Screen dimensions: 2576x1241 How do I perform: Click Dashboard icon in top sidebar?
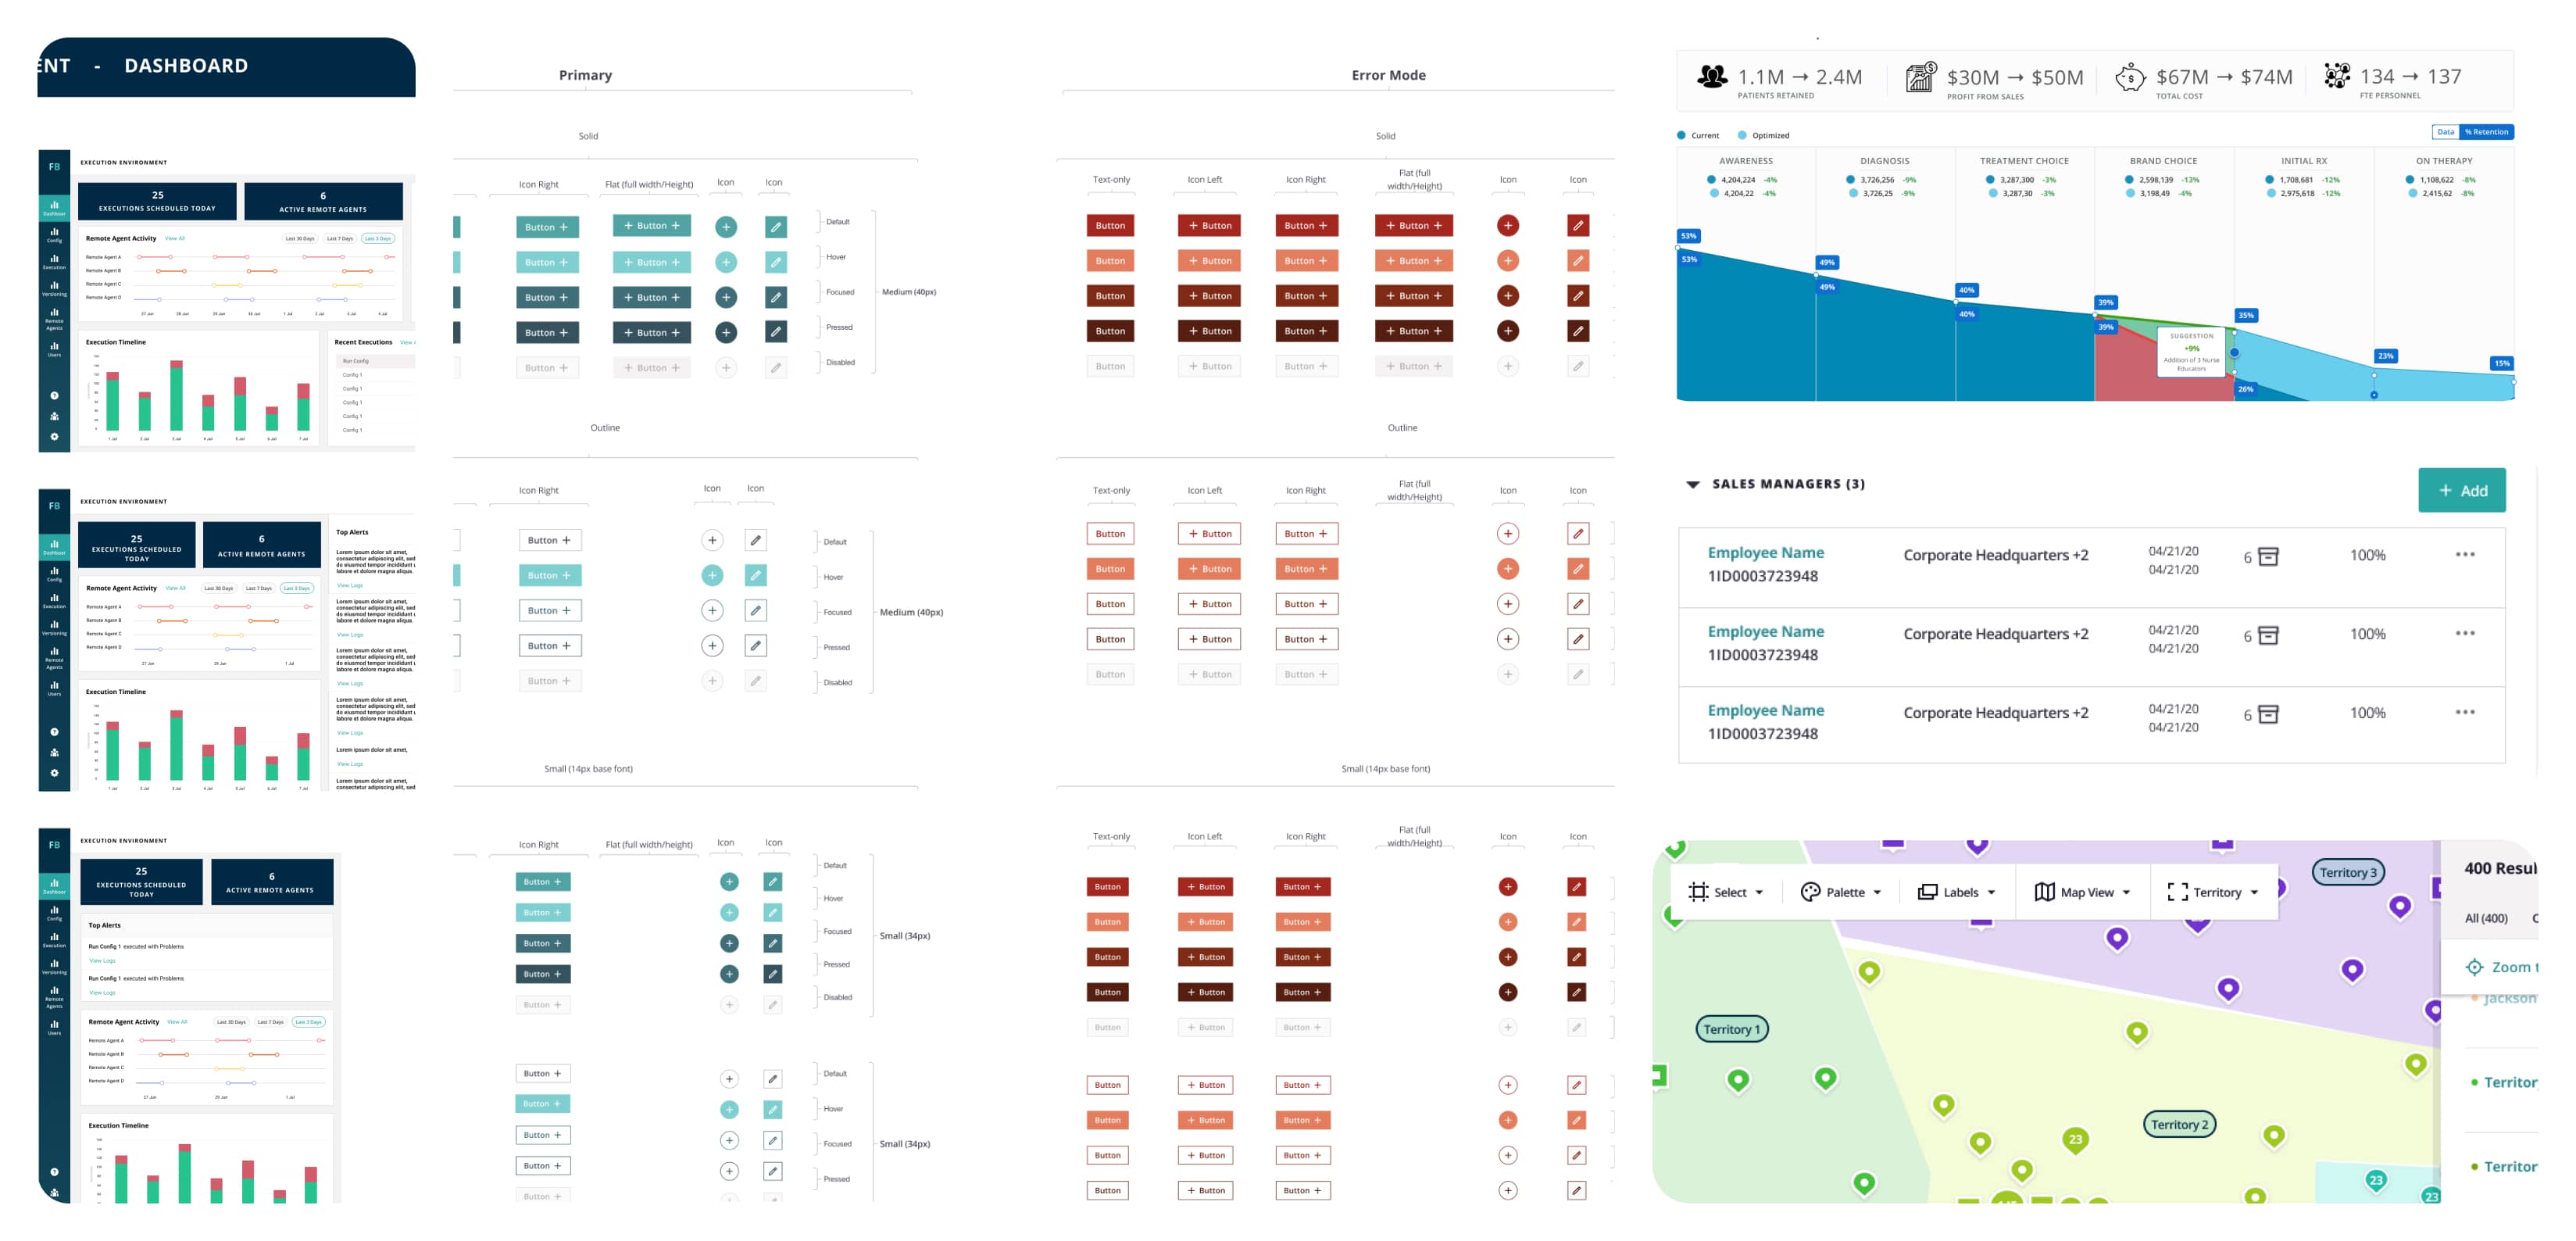pos(54,207)
